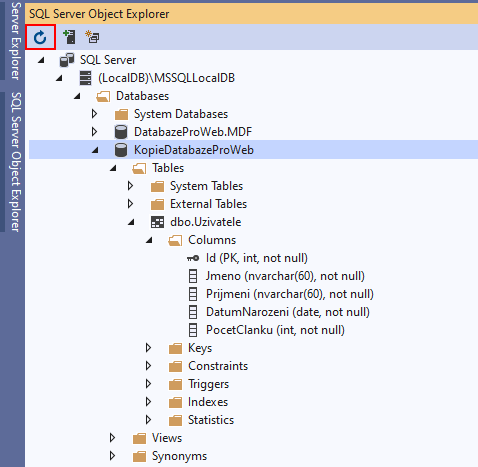Click the Indexes folder icon
The width and height of the screenshot is (478, 467).
click(175, 402)
